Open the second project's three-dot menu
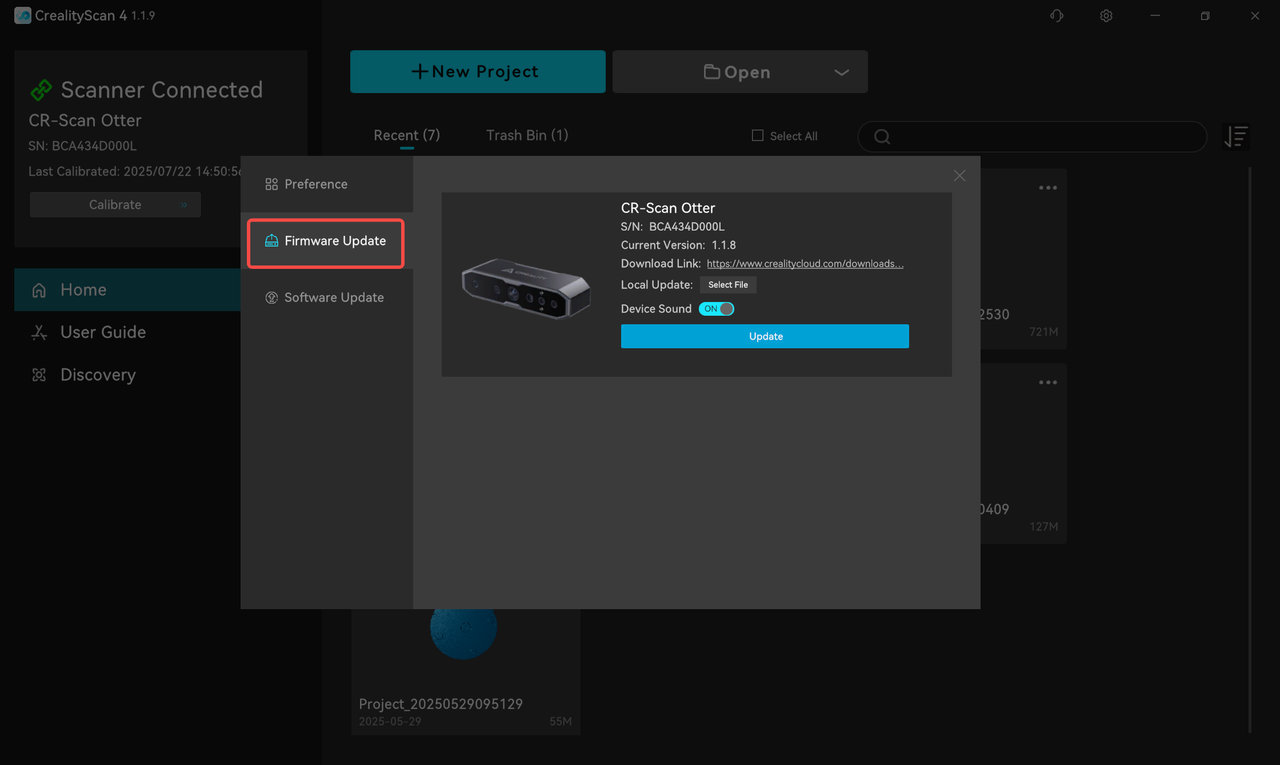 click(1047, 383)
